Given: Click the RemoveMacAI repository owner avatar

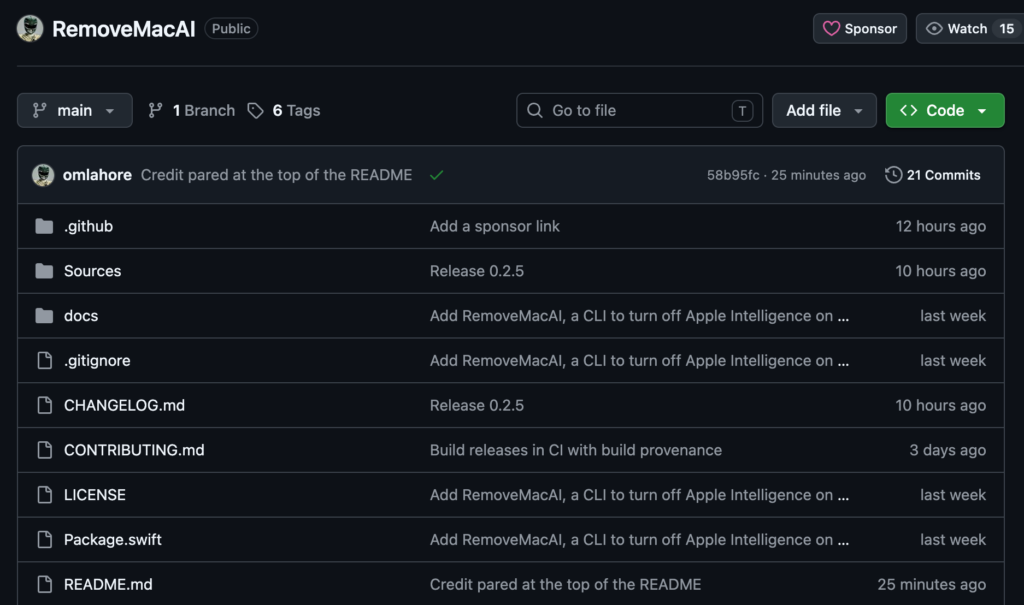Looking at the screenshot, I should [30, 29].
